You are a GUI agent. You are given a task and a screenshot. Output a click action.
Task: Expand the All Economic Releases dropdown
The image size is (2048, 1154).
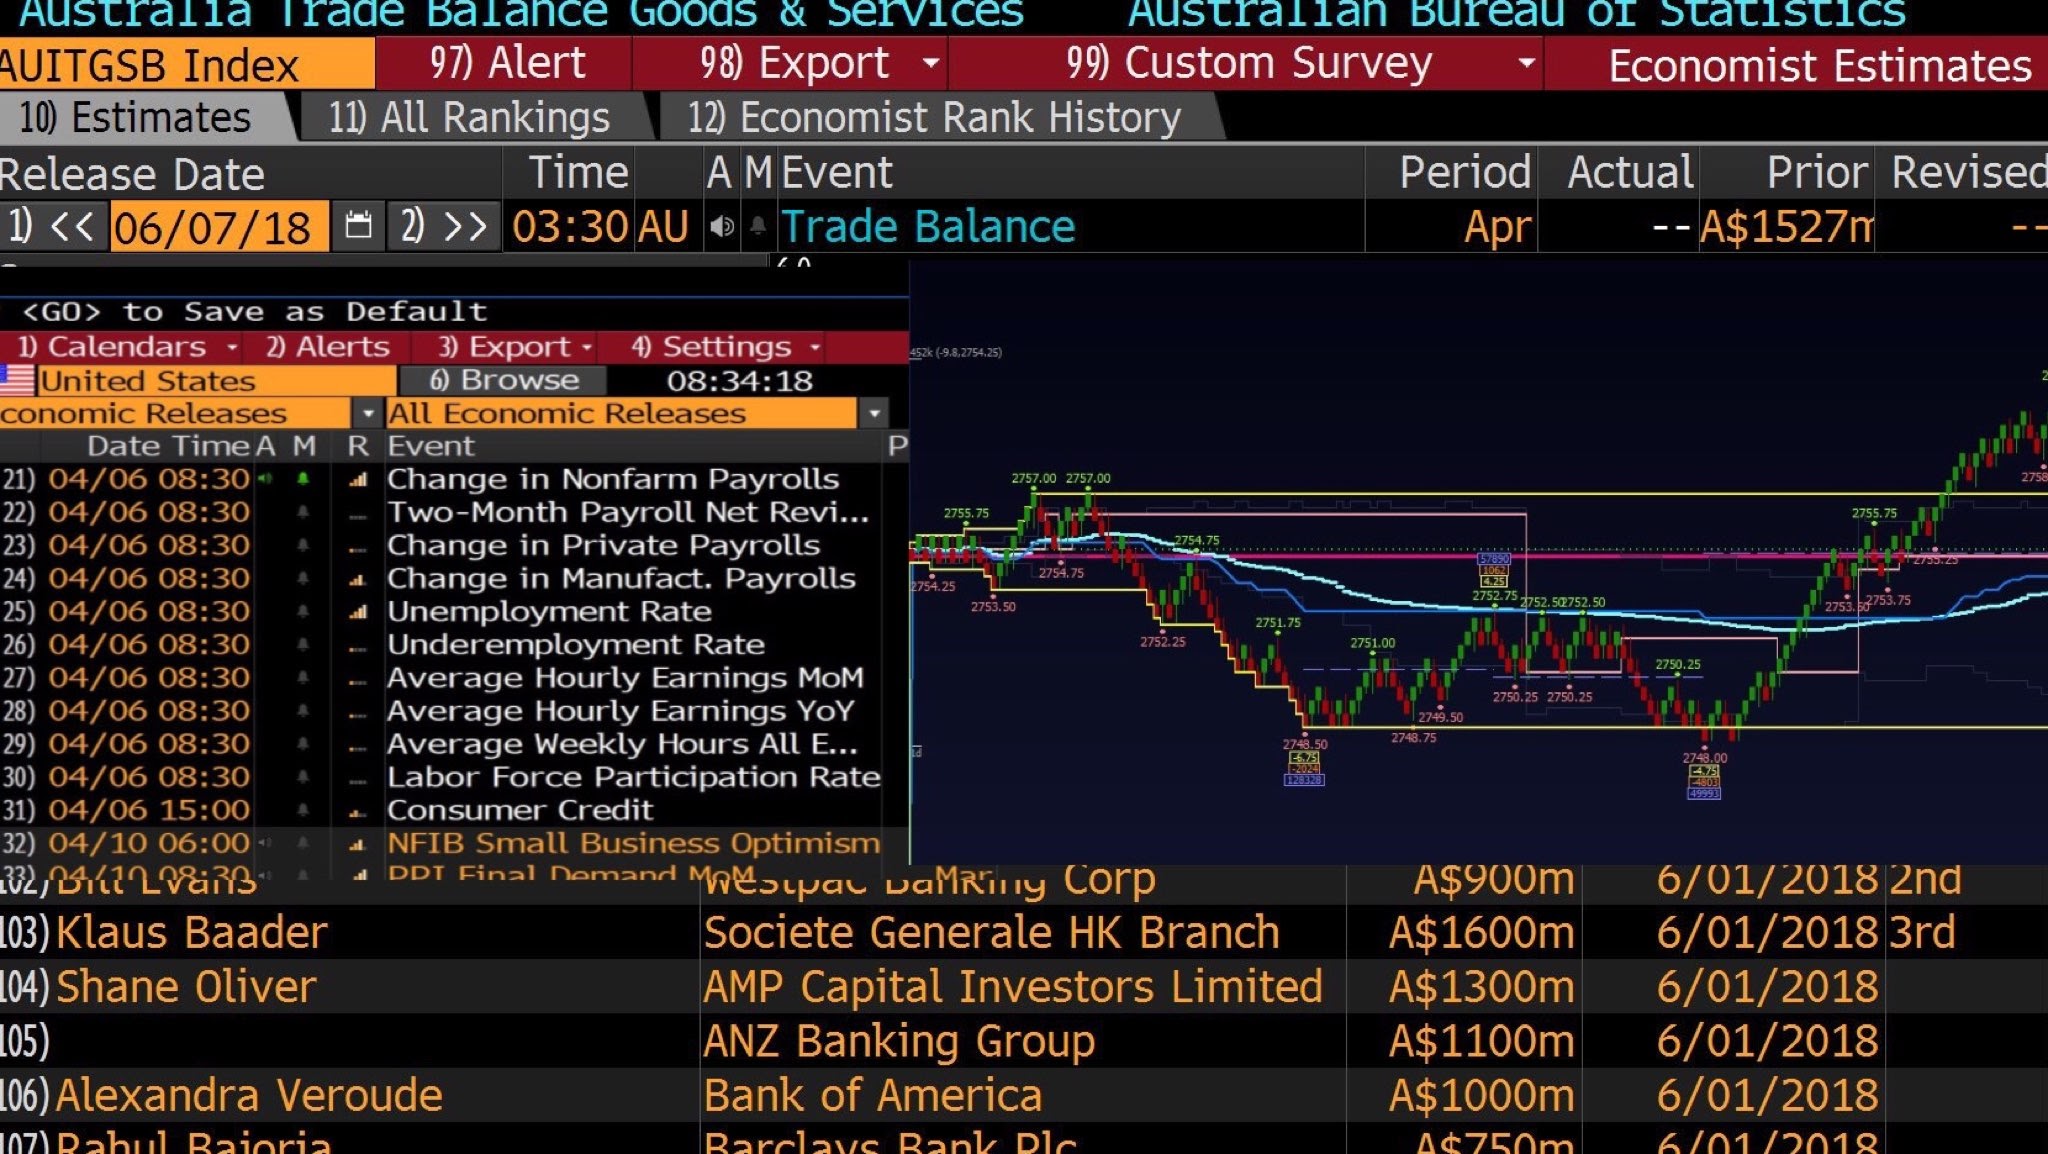[874, 413]
